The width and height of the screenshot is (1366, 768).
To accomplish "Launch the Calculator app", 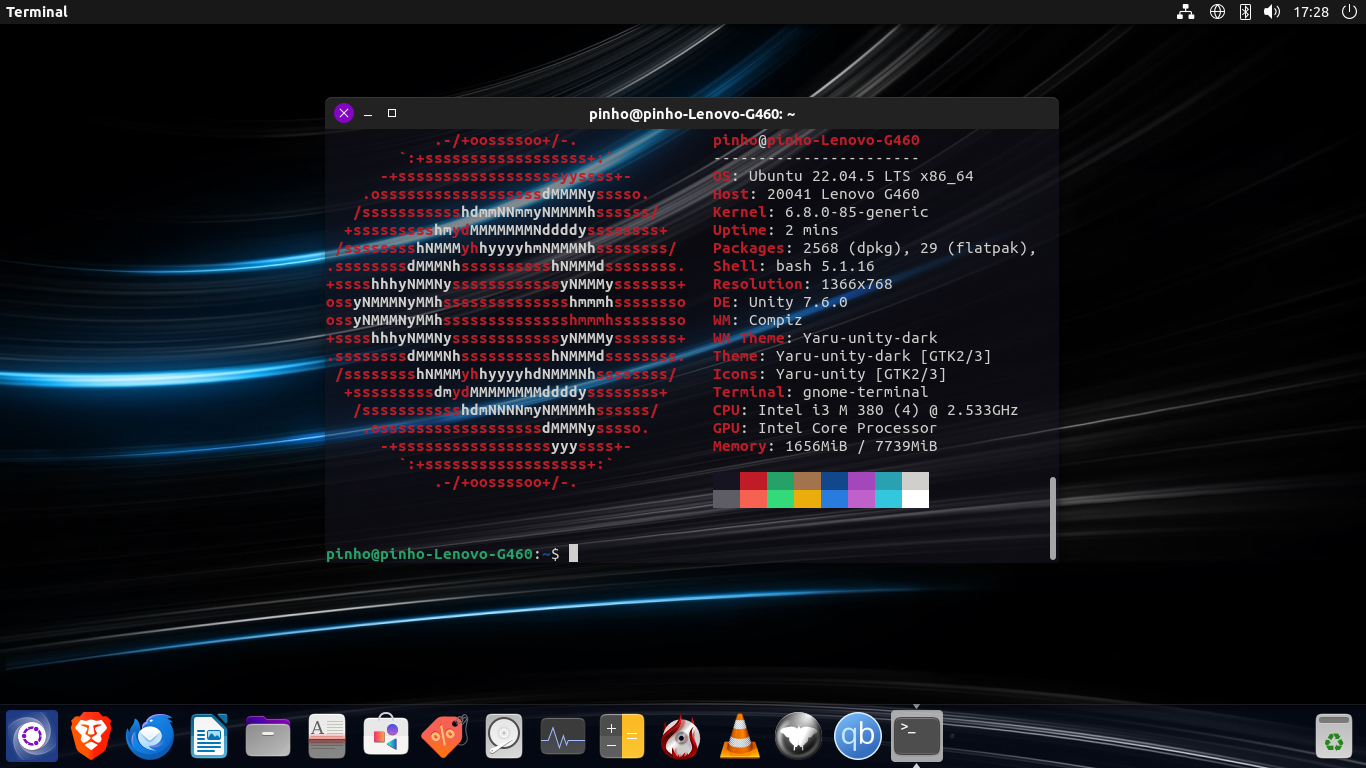I will click(622, 737).
